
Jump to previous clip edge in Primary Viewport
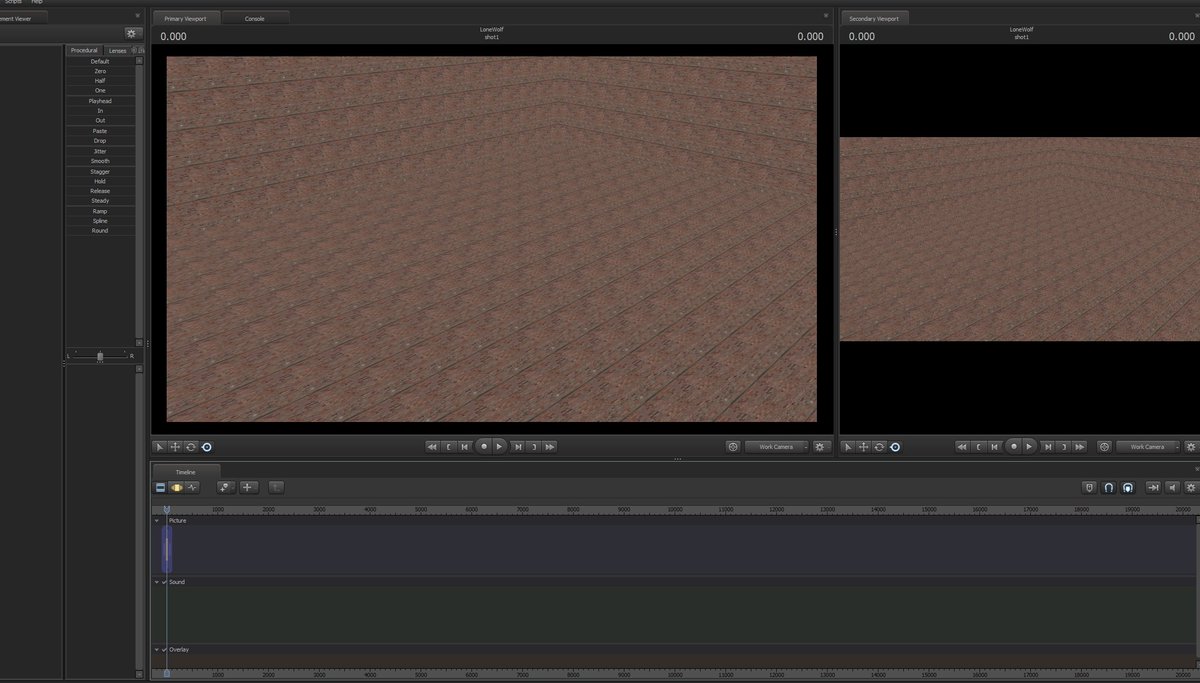click(x=449, y=447)
